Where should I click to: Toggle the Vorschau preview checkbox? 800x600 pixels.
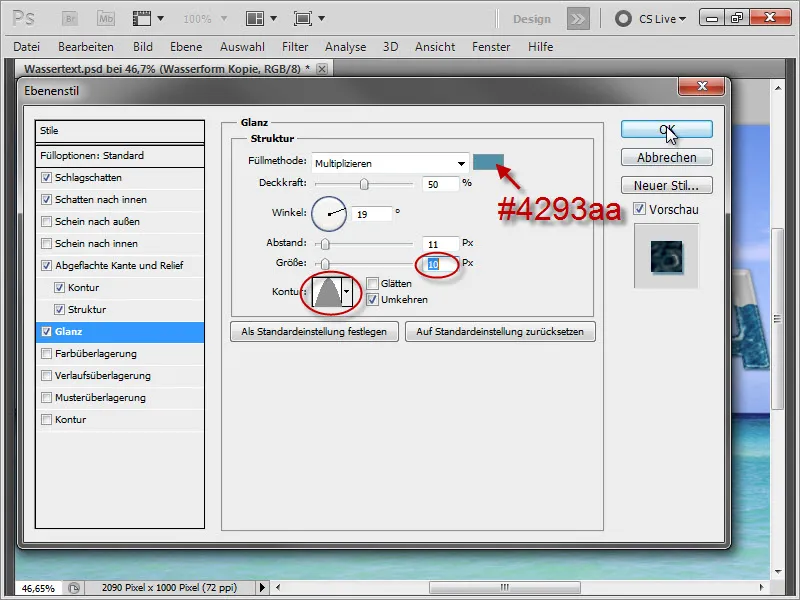pos(640,209)
